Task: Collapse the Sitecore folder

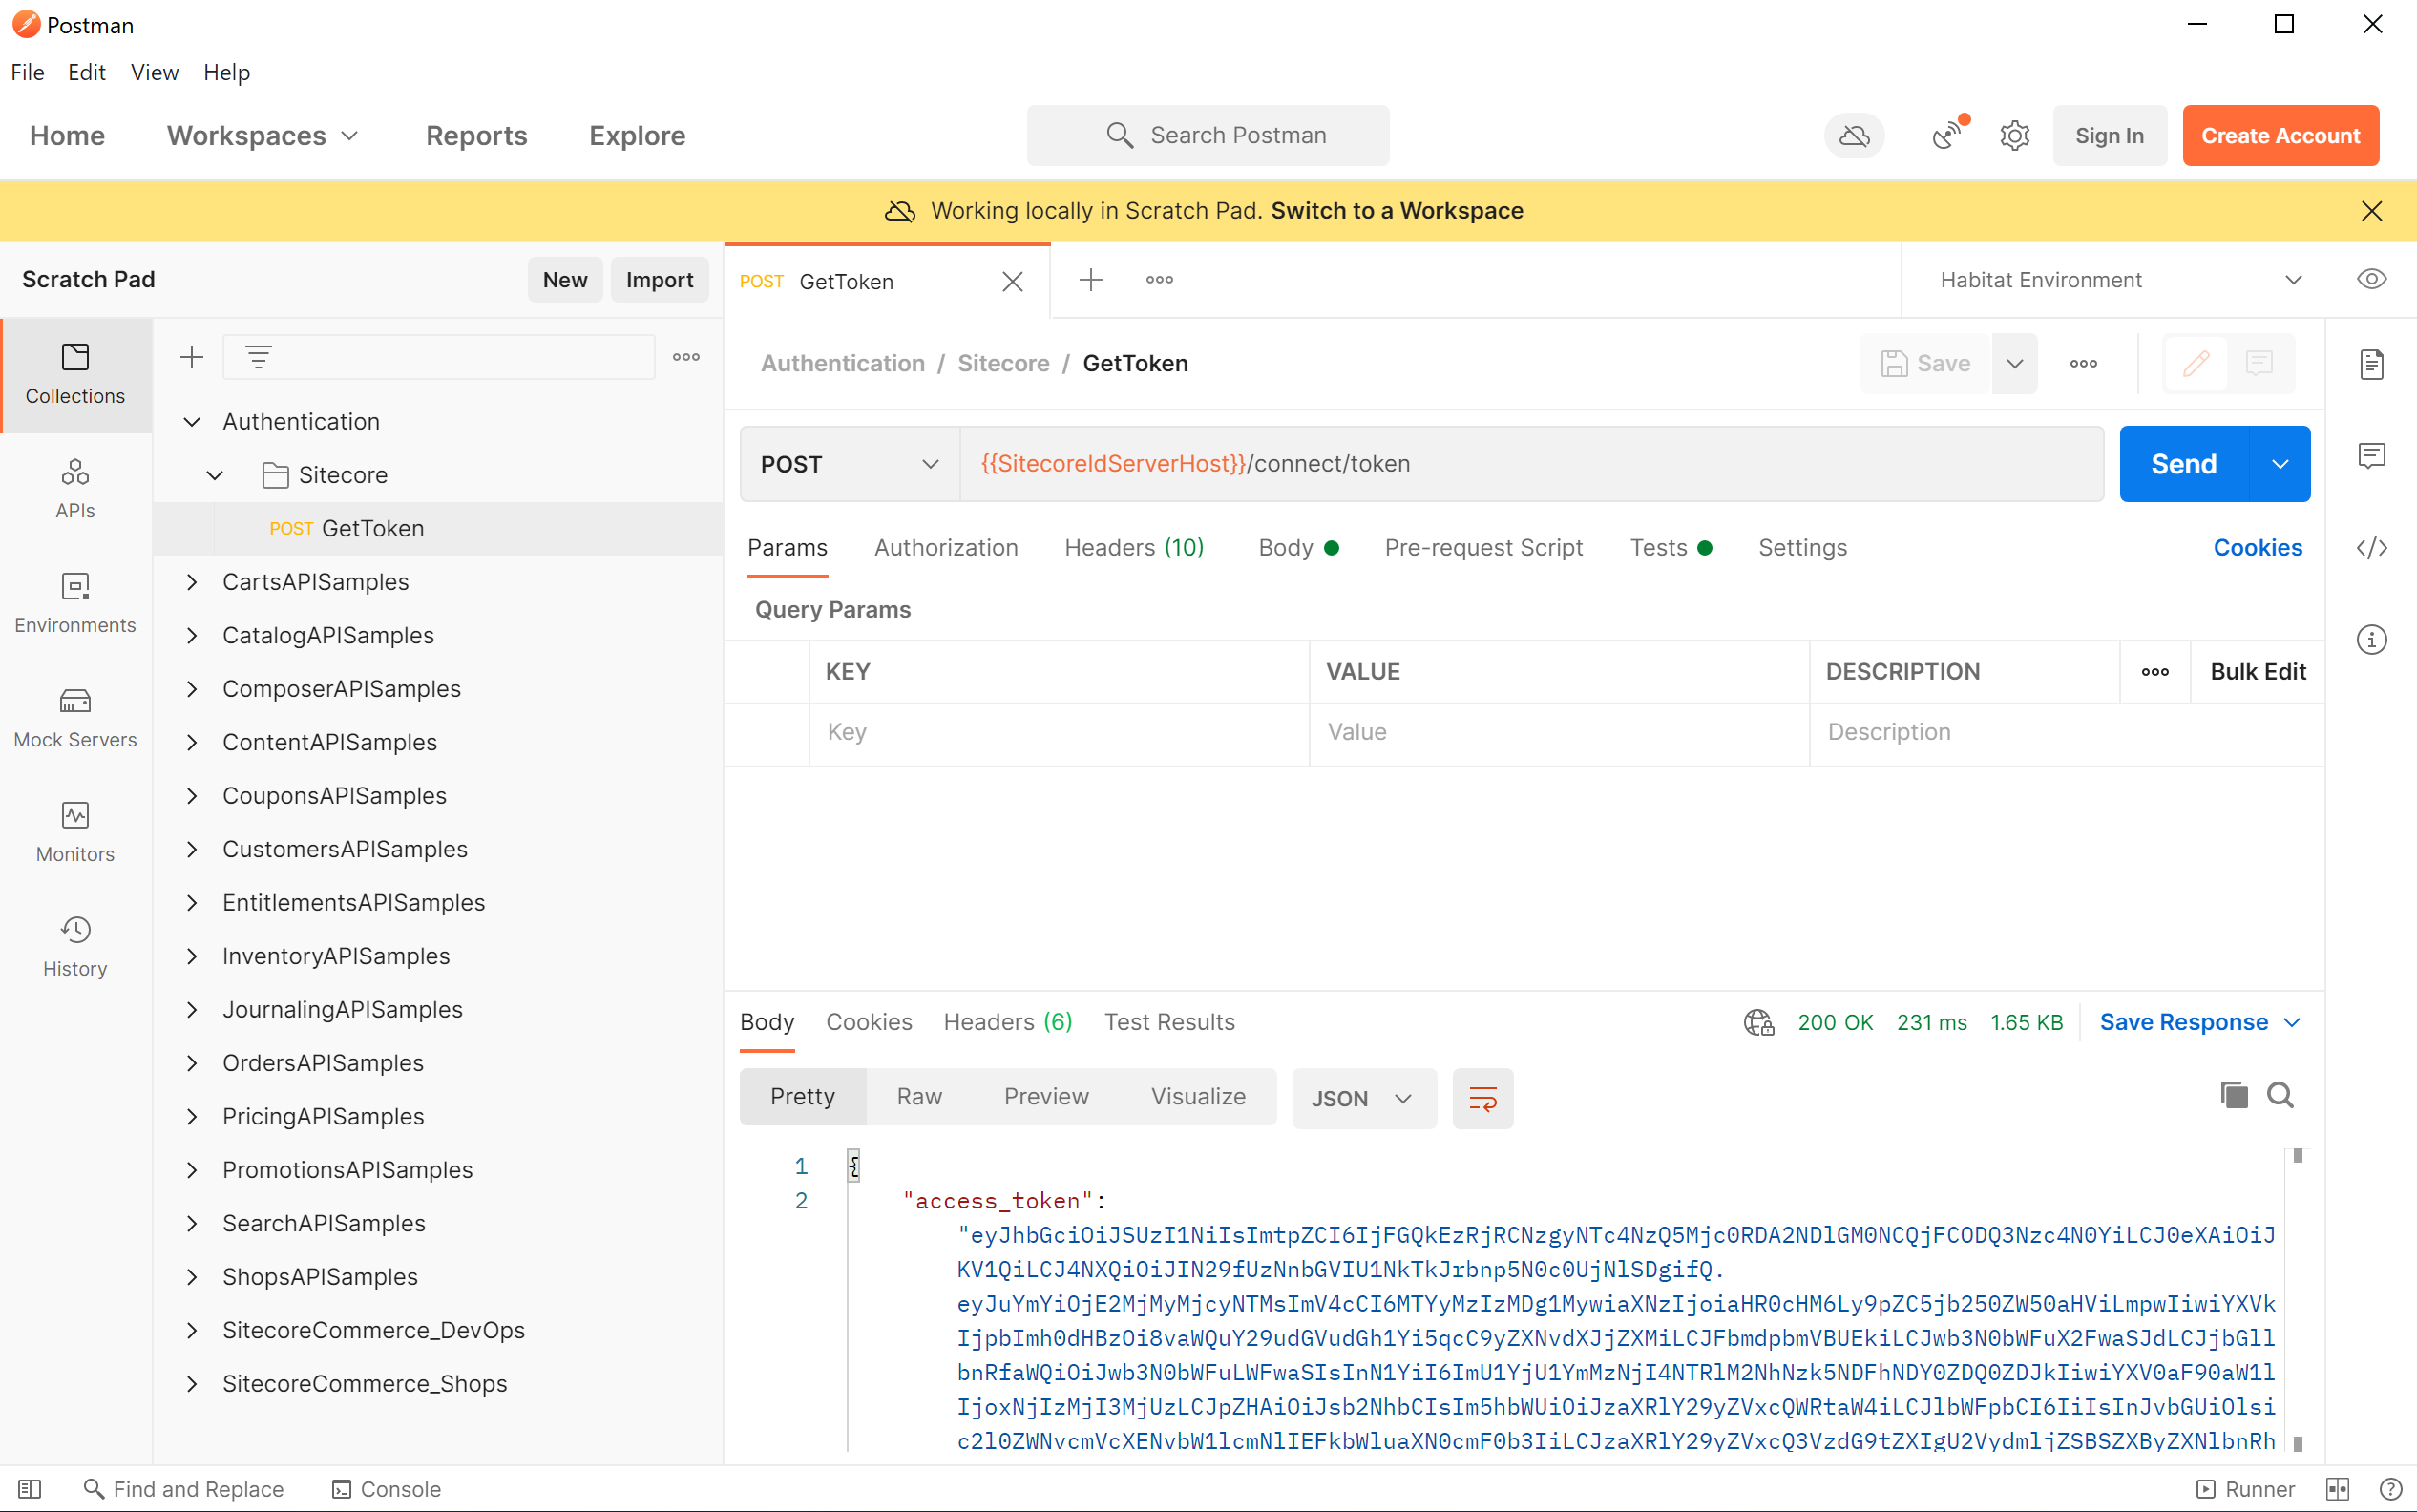Action: coord(215,475)
